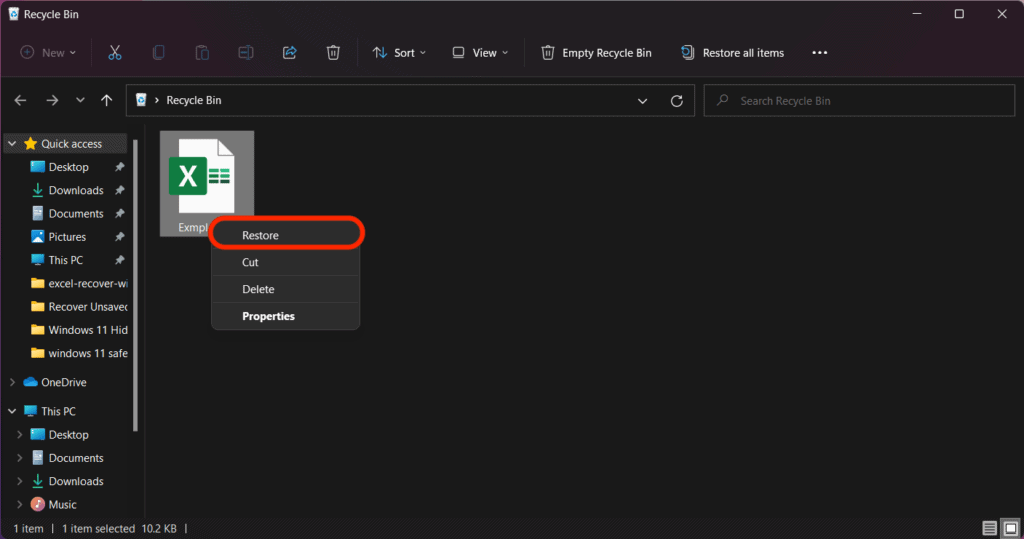Click the Search Recycle Bin field
1024x539 pixels.
point(860,101)
